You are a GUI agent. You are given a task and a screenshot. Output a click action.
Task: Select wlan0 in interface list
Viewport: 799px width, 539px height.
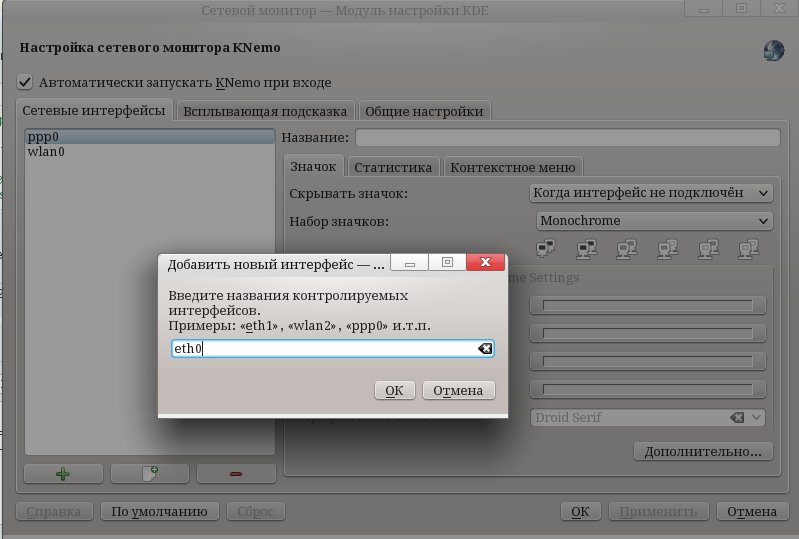150,151
